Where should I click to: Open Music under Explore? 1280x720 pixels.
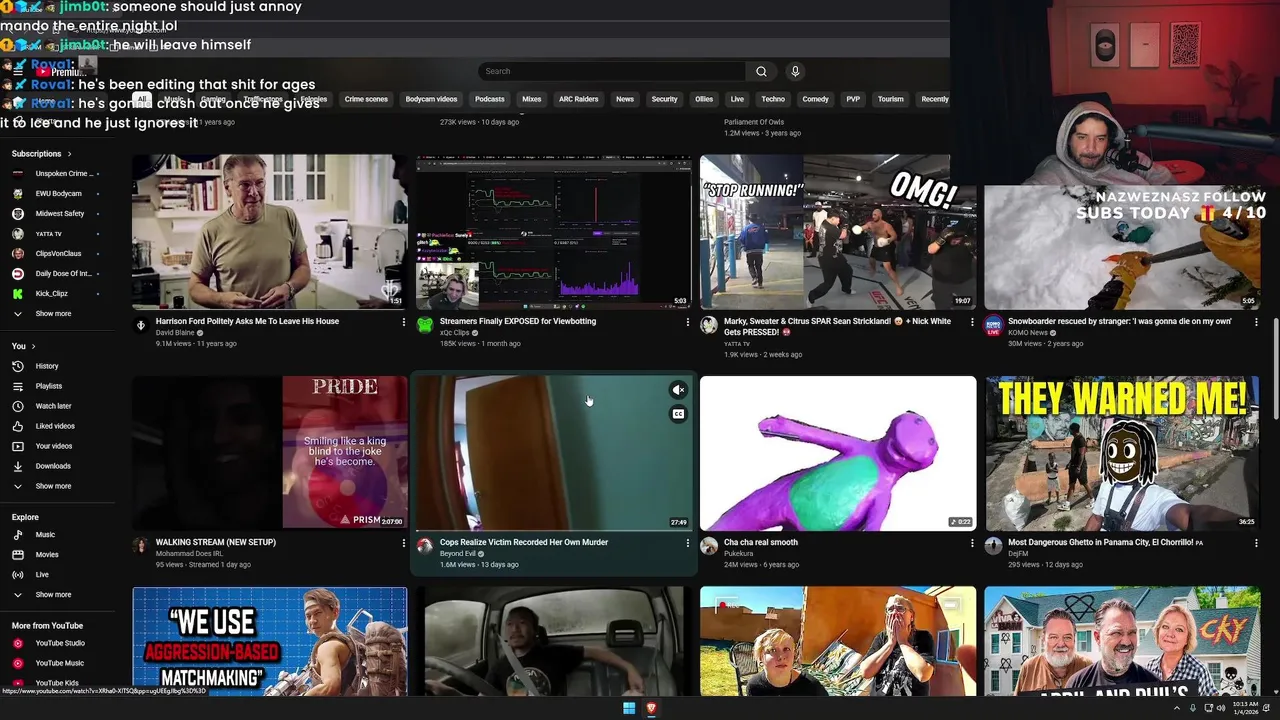(x=45, y=535)
